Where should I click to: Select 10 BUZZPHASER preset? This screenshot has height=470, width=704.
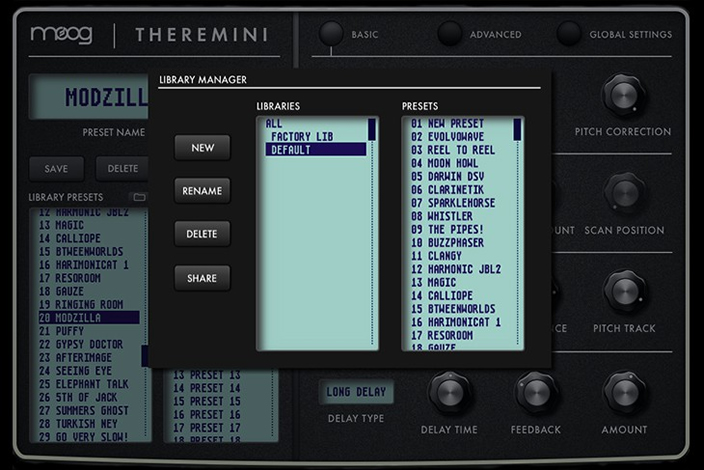point(461,242)
